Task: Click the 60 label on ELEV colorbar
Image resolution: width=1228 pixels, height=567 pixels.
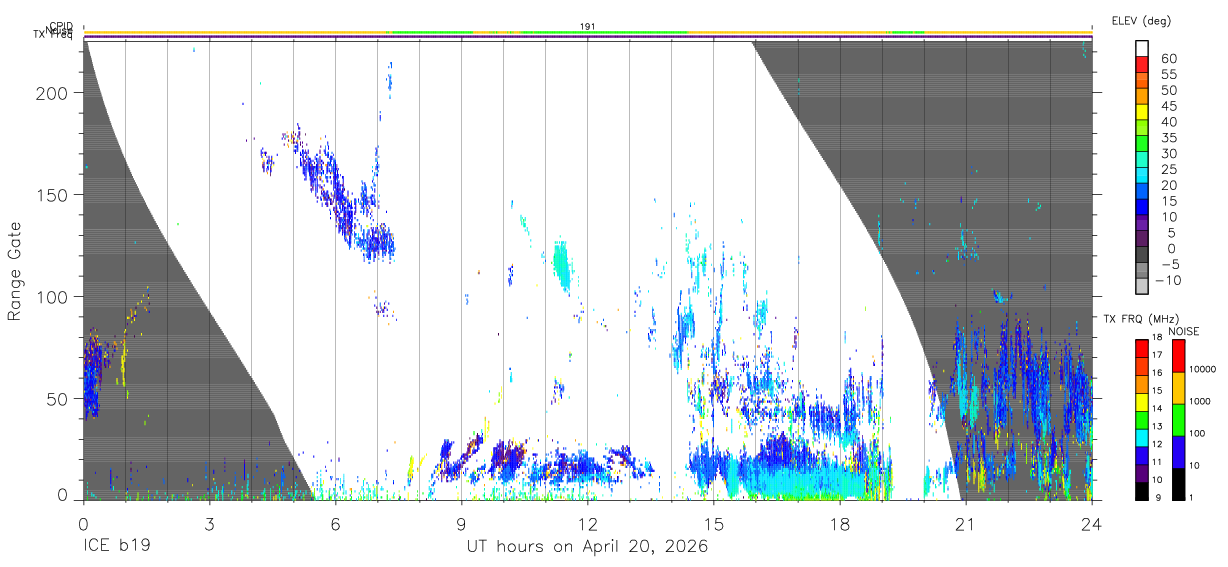Action: click(1168, 59)
